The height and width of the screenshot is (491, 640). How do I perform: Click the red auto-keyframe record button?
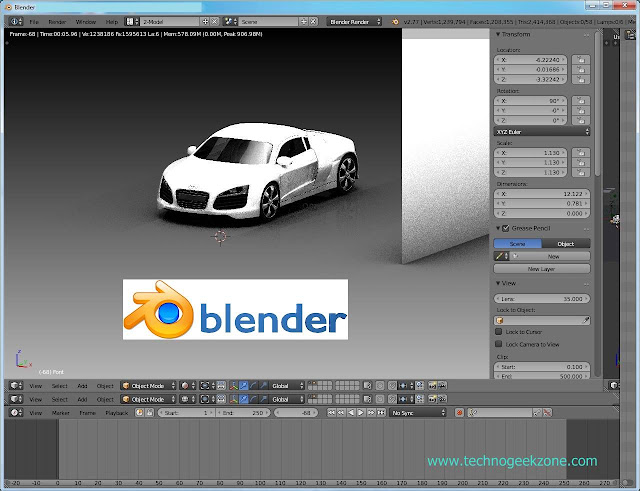(459, 413)
